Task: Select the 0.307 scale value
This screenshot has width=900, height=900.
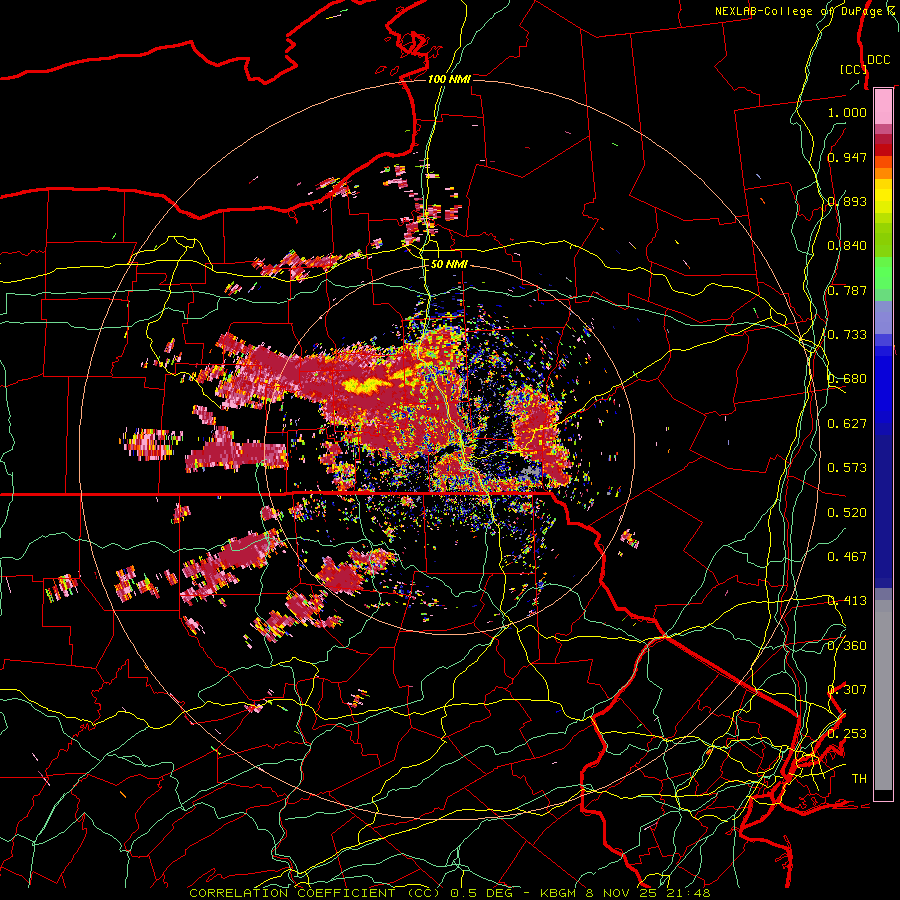Action: [847, 690]
